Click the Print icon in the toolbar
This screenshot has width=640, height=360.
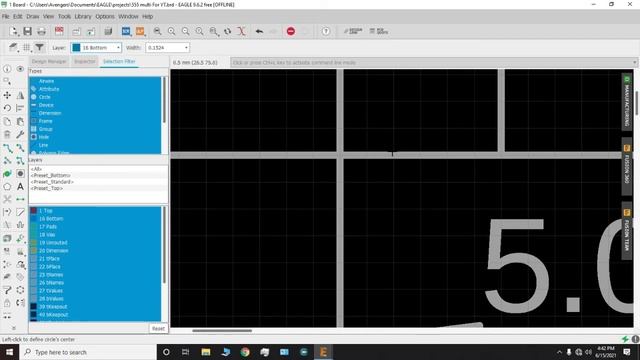(41, 31)
